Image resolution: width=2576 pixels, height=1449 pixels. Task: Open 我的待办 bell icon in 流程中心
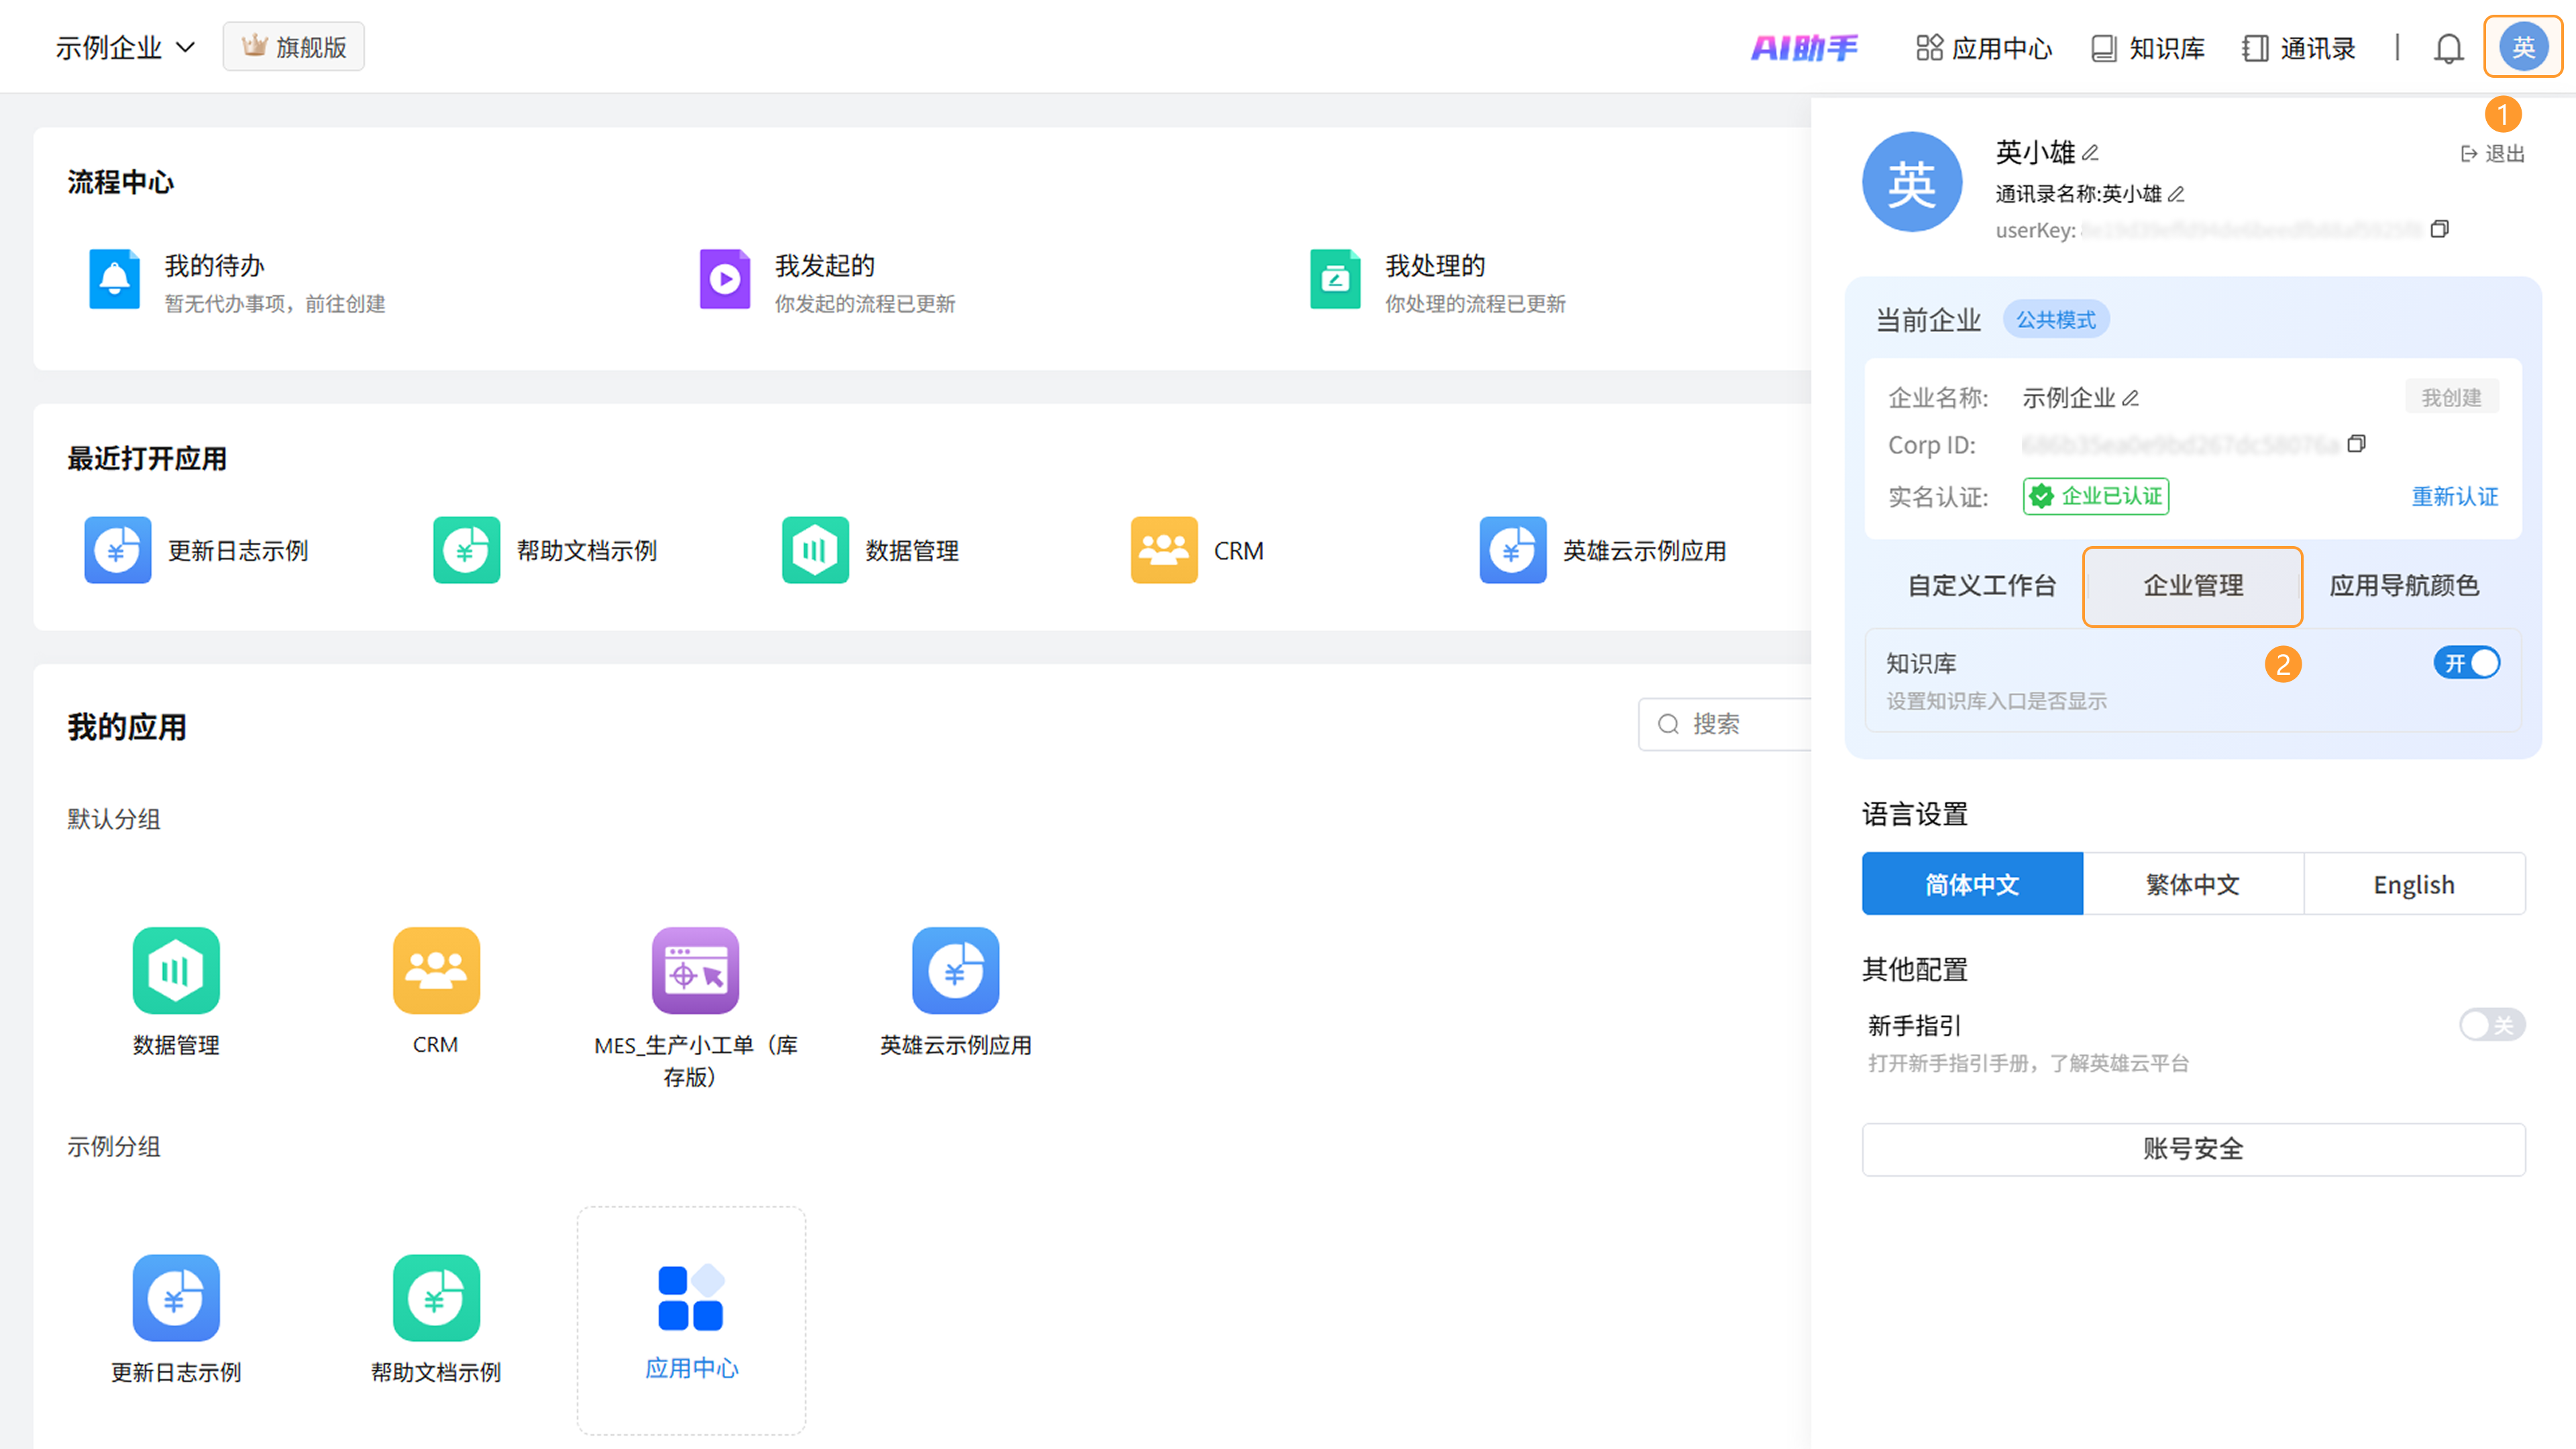114,279
